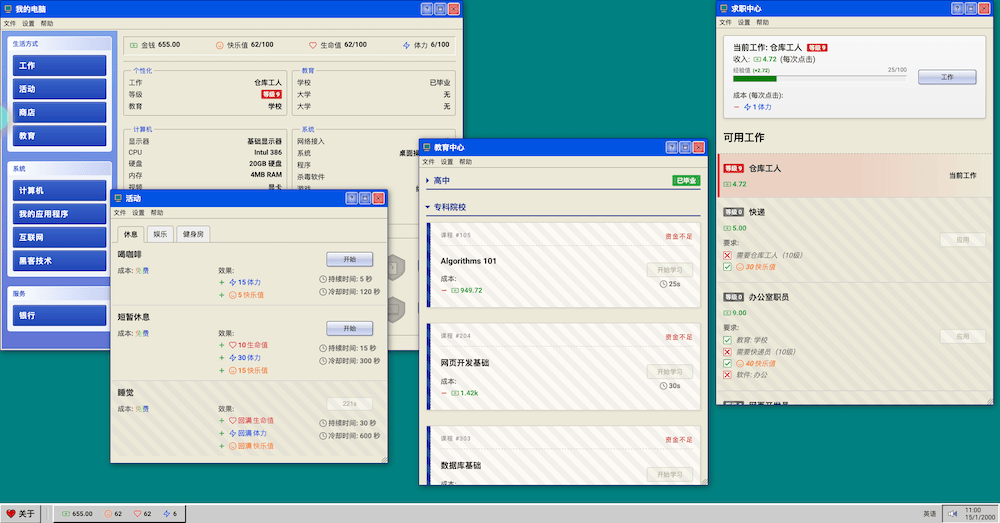Viewport: 1000px width, 523px height.
Task: Click 开始 for the 喝咖啡 activity
Action: 349,259
